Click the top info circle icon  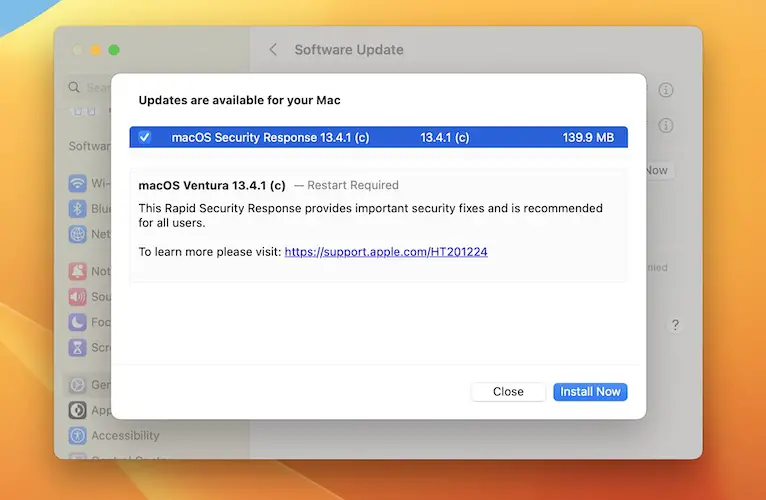tap(666, 90)
